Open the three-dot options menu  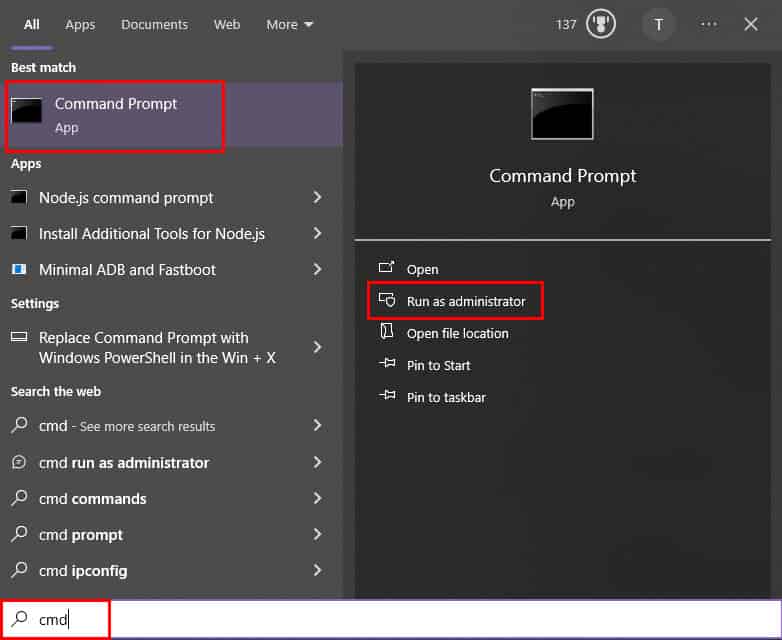709,24
